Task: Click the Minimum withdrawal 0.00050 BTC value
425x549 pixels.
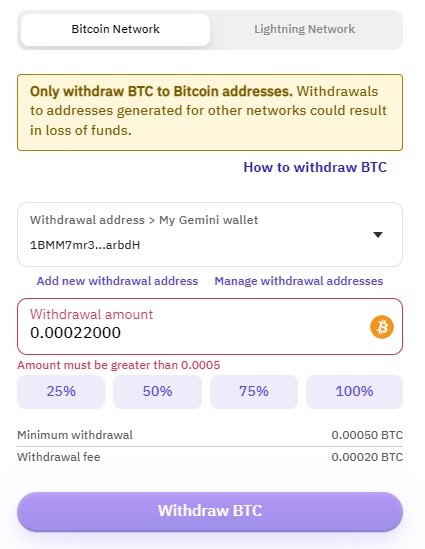Action: click(367, 435)
